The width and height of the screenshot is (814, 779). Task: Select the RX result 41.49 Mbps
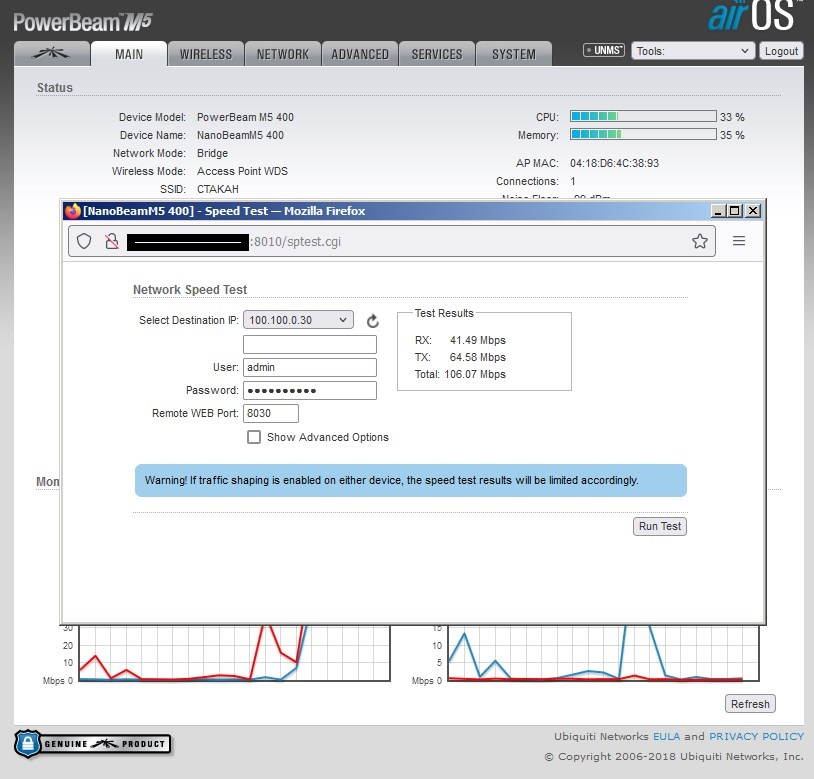point(478,340)
